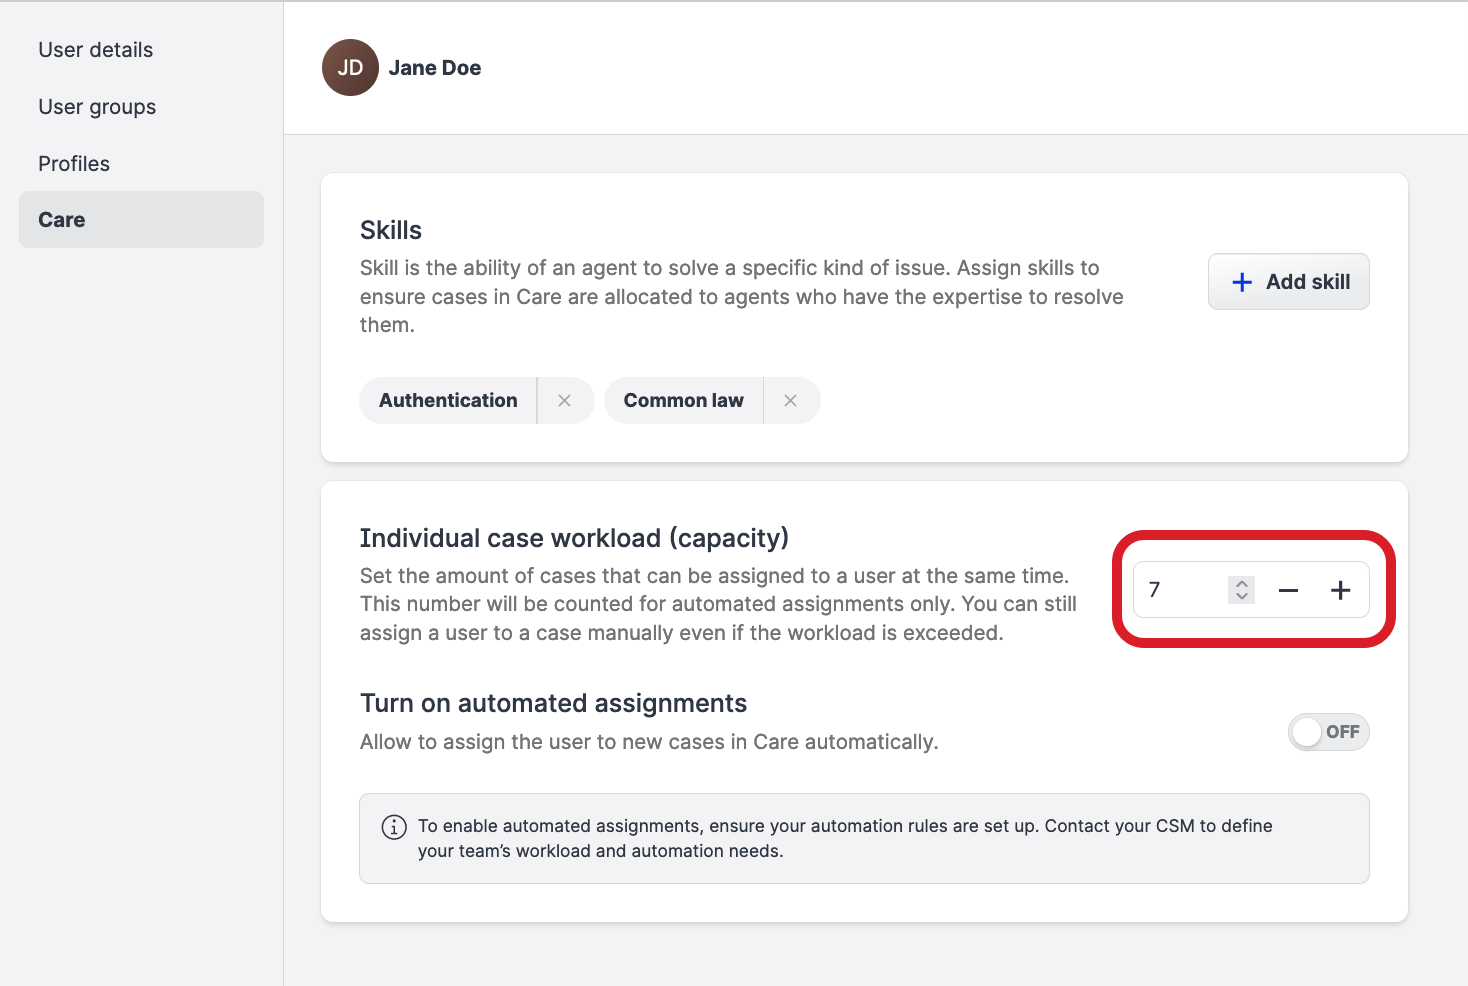Select the Common law skill label
The image size is (1468, 986).
[683, 400]
